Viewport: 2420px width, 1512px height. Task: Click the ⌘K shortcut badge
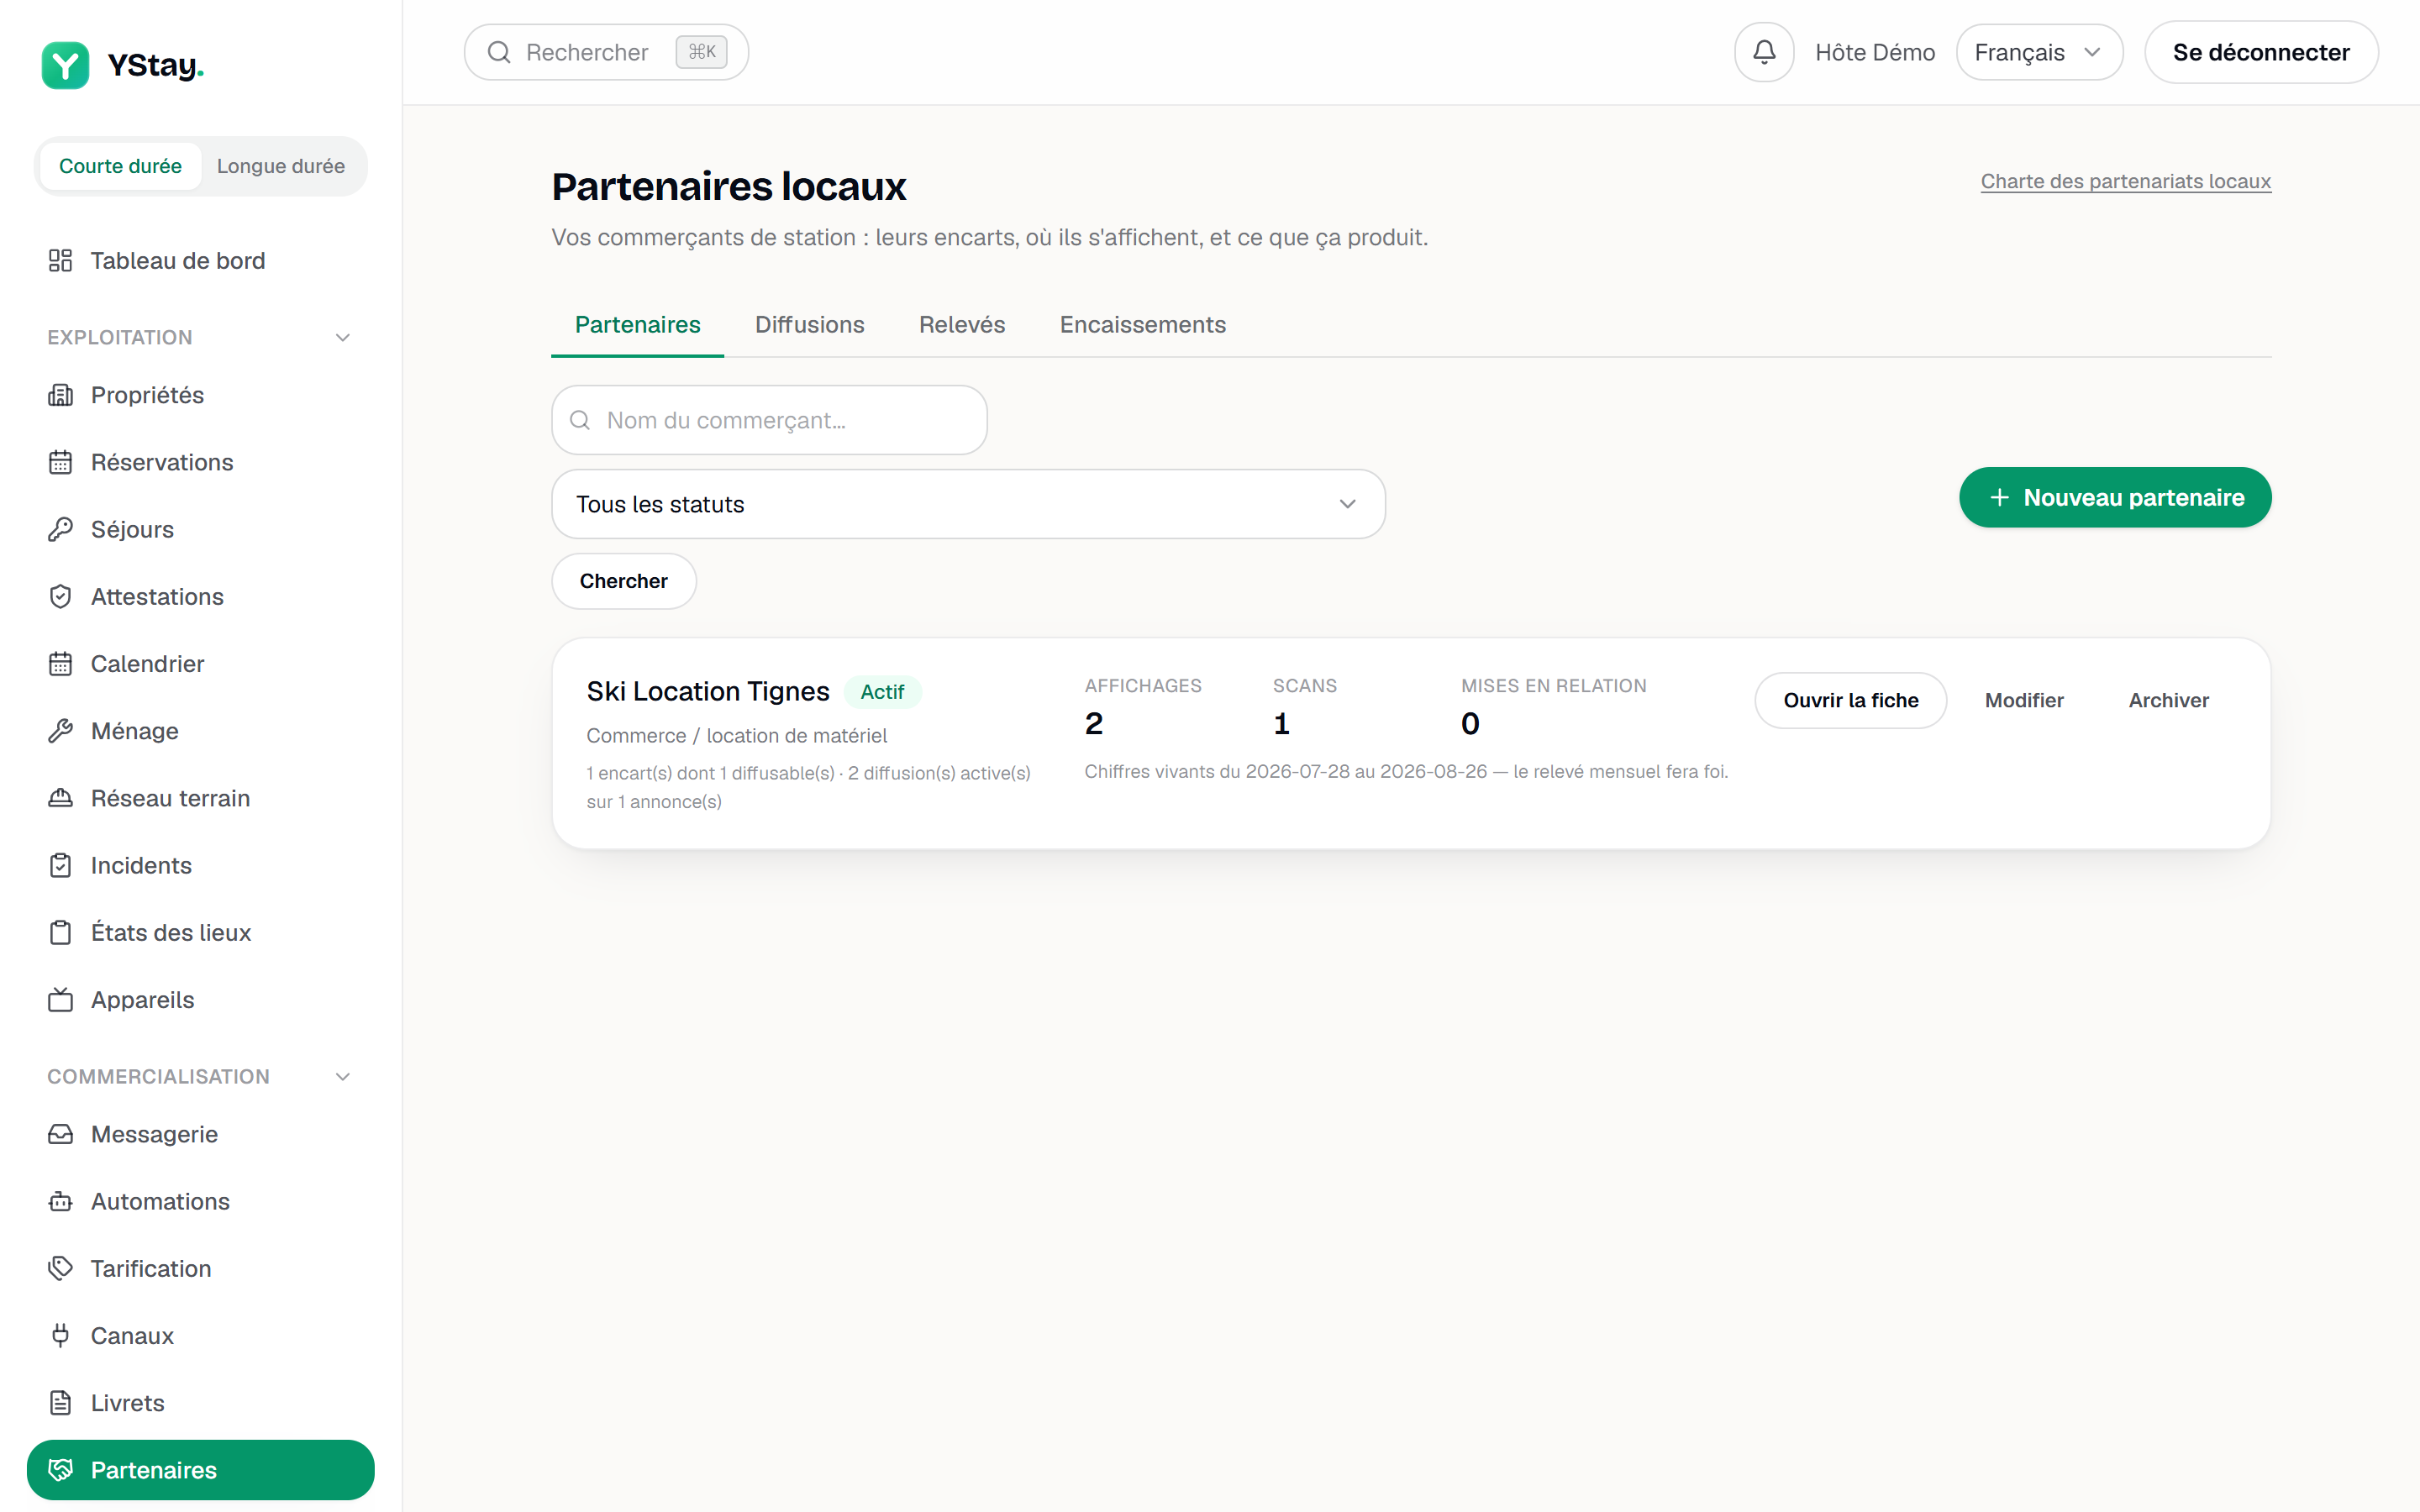pyautogui.click(x=702, y=52)
